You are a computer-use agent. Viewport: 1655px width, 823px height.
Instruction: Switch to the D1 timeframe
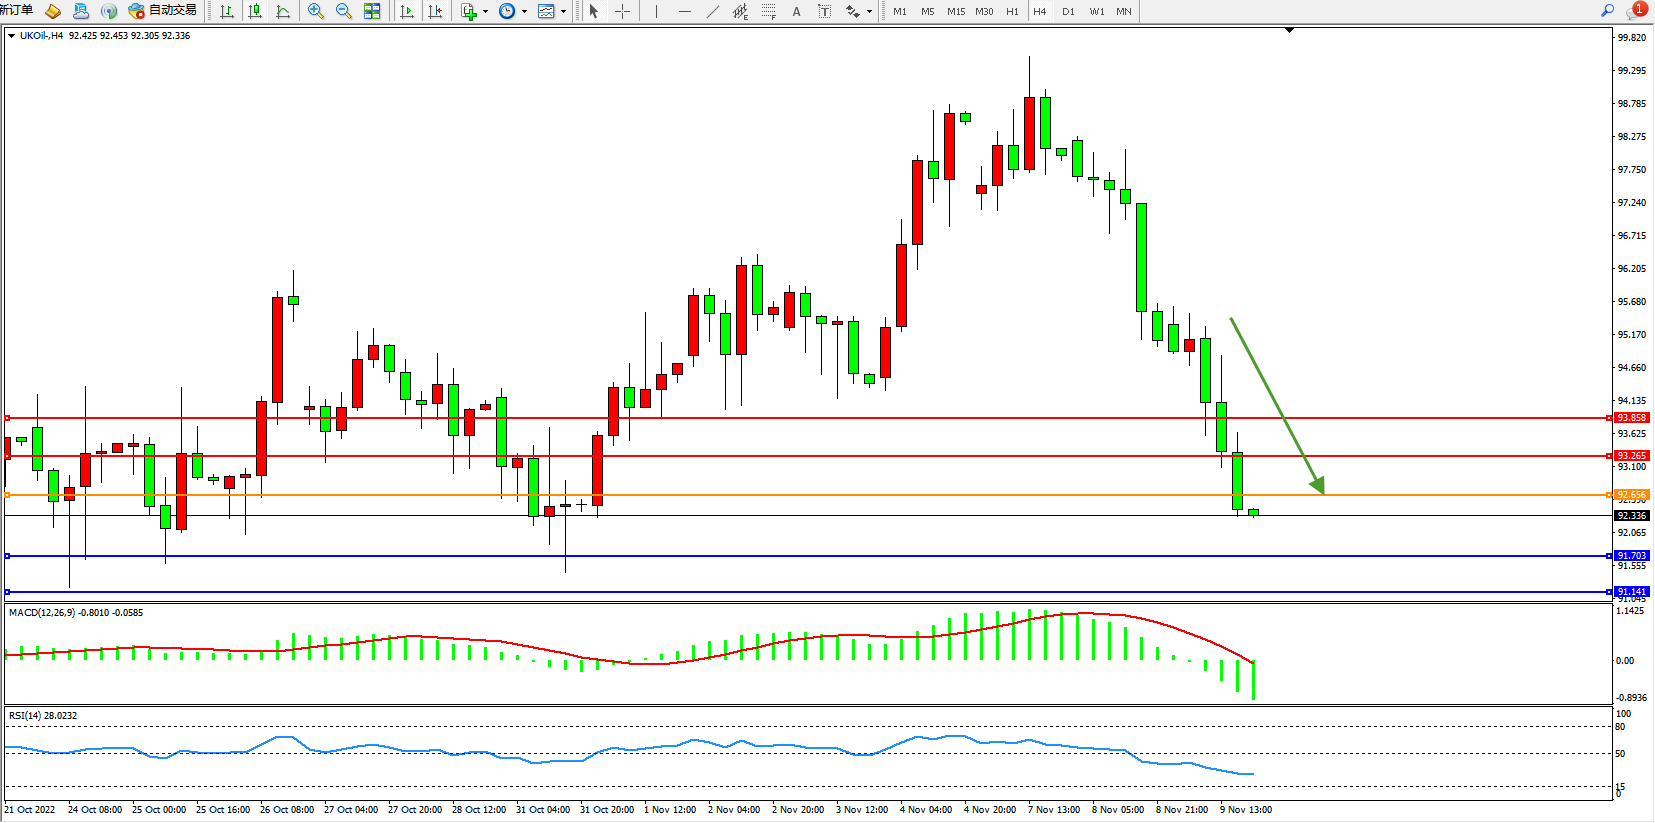(x=1068, y=11)
